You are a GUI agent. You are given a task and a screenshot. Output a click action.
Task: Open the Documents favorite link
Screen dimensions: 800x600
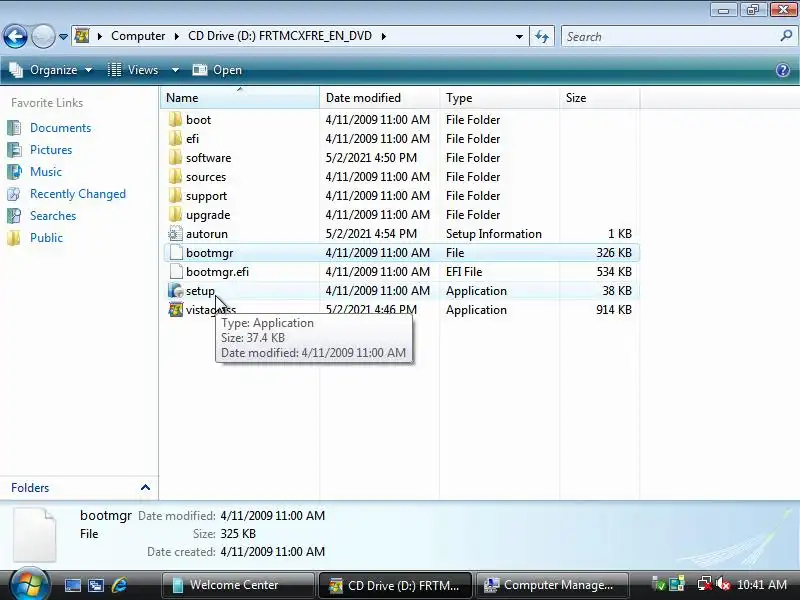[x=60, y=128]
